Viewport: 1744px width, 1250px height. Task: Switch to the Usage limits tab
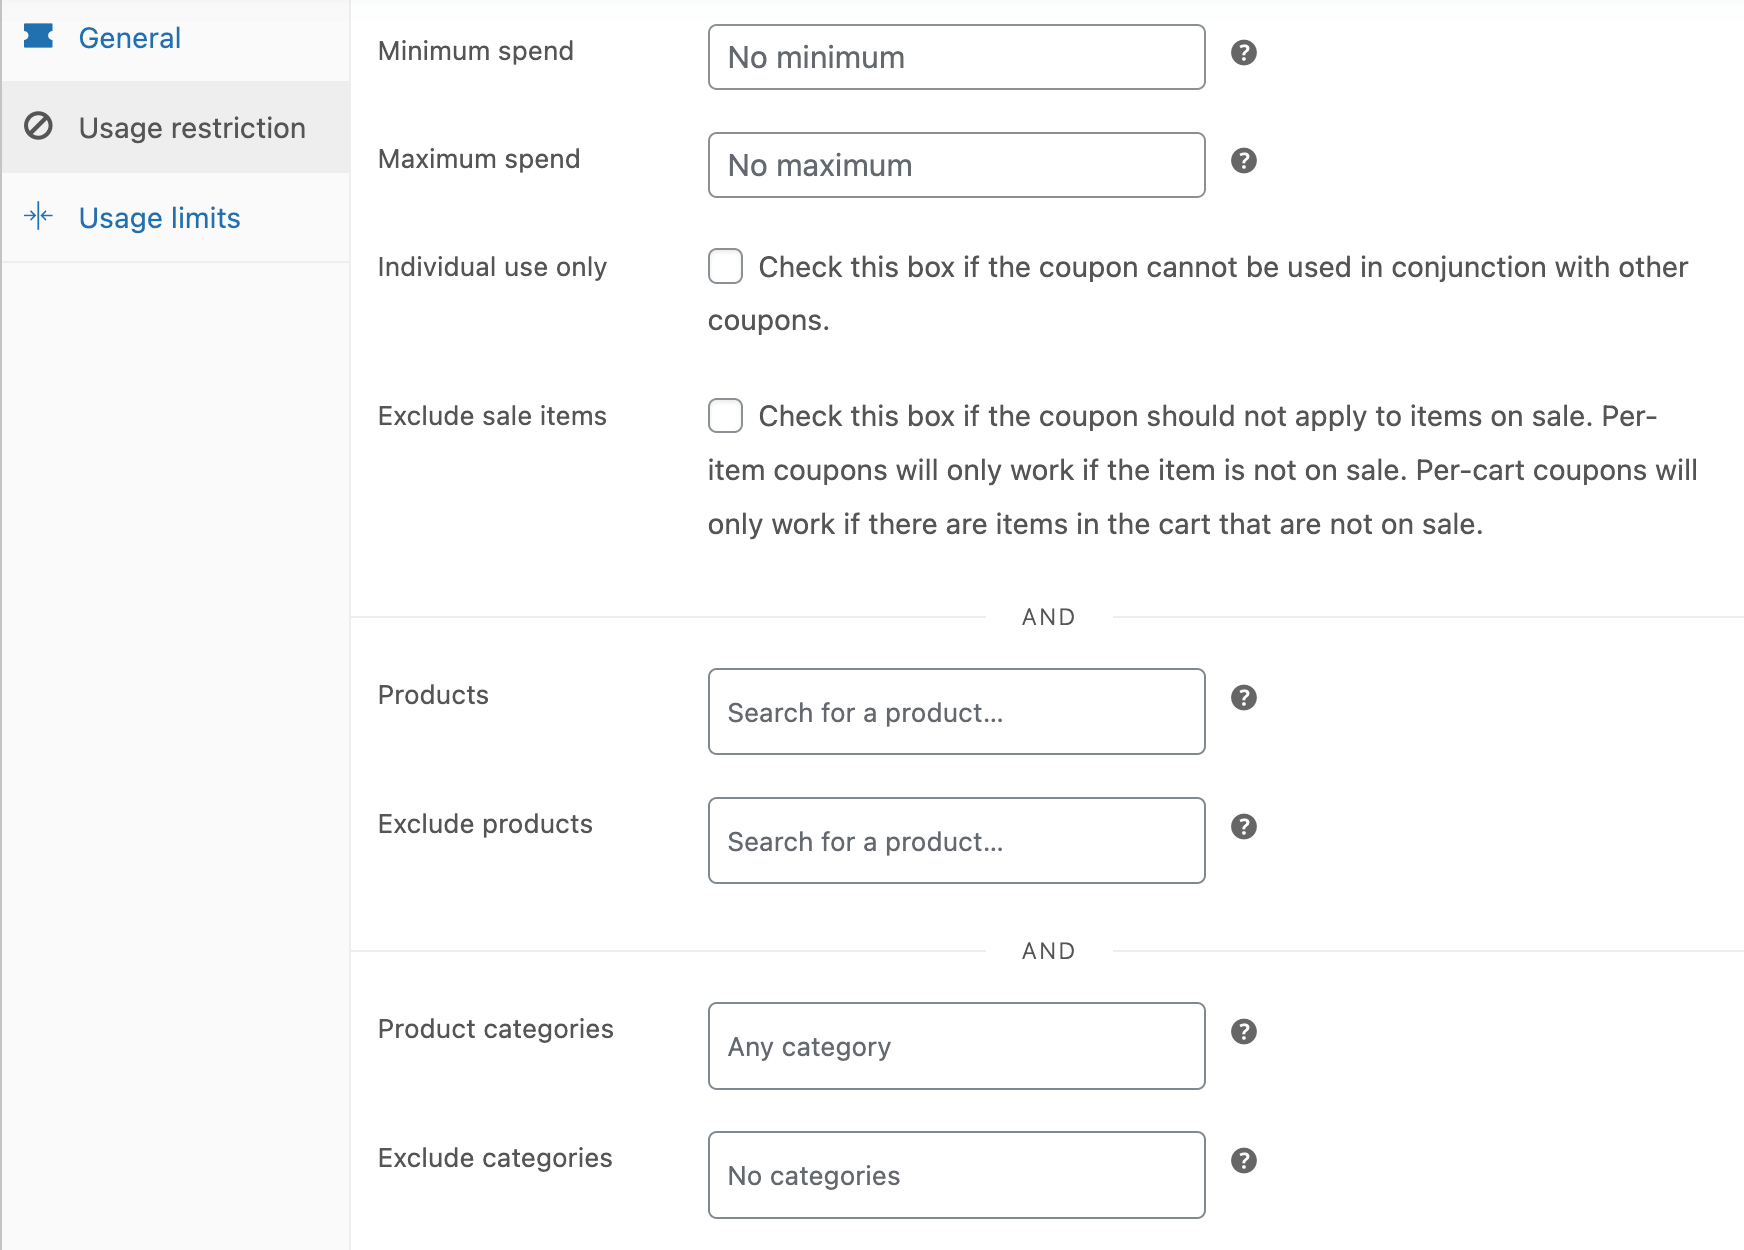[159, 217]
